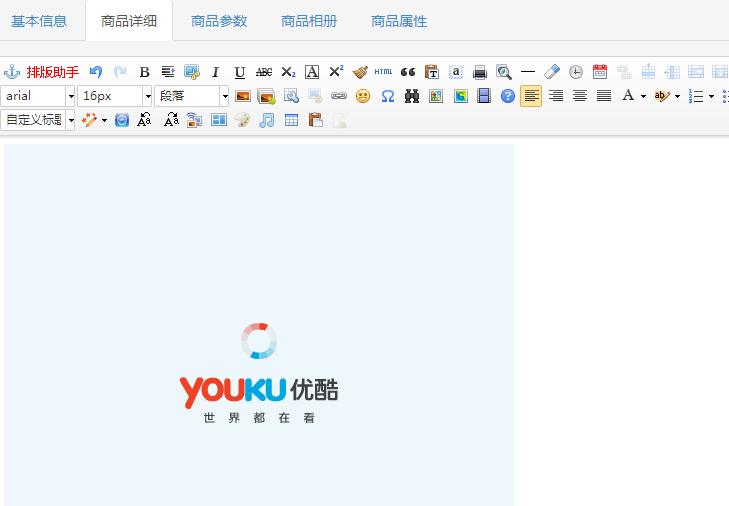Open the 商品参数 tab
The height and width of the screenshot is (506, 729).
[219, 21]
